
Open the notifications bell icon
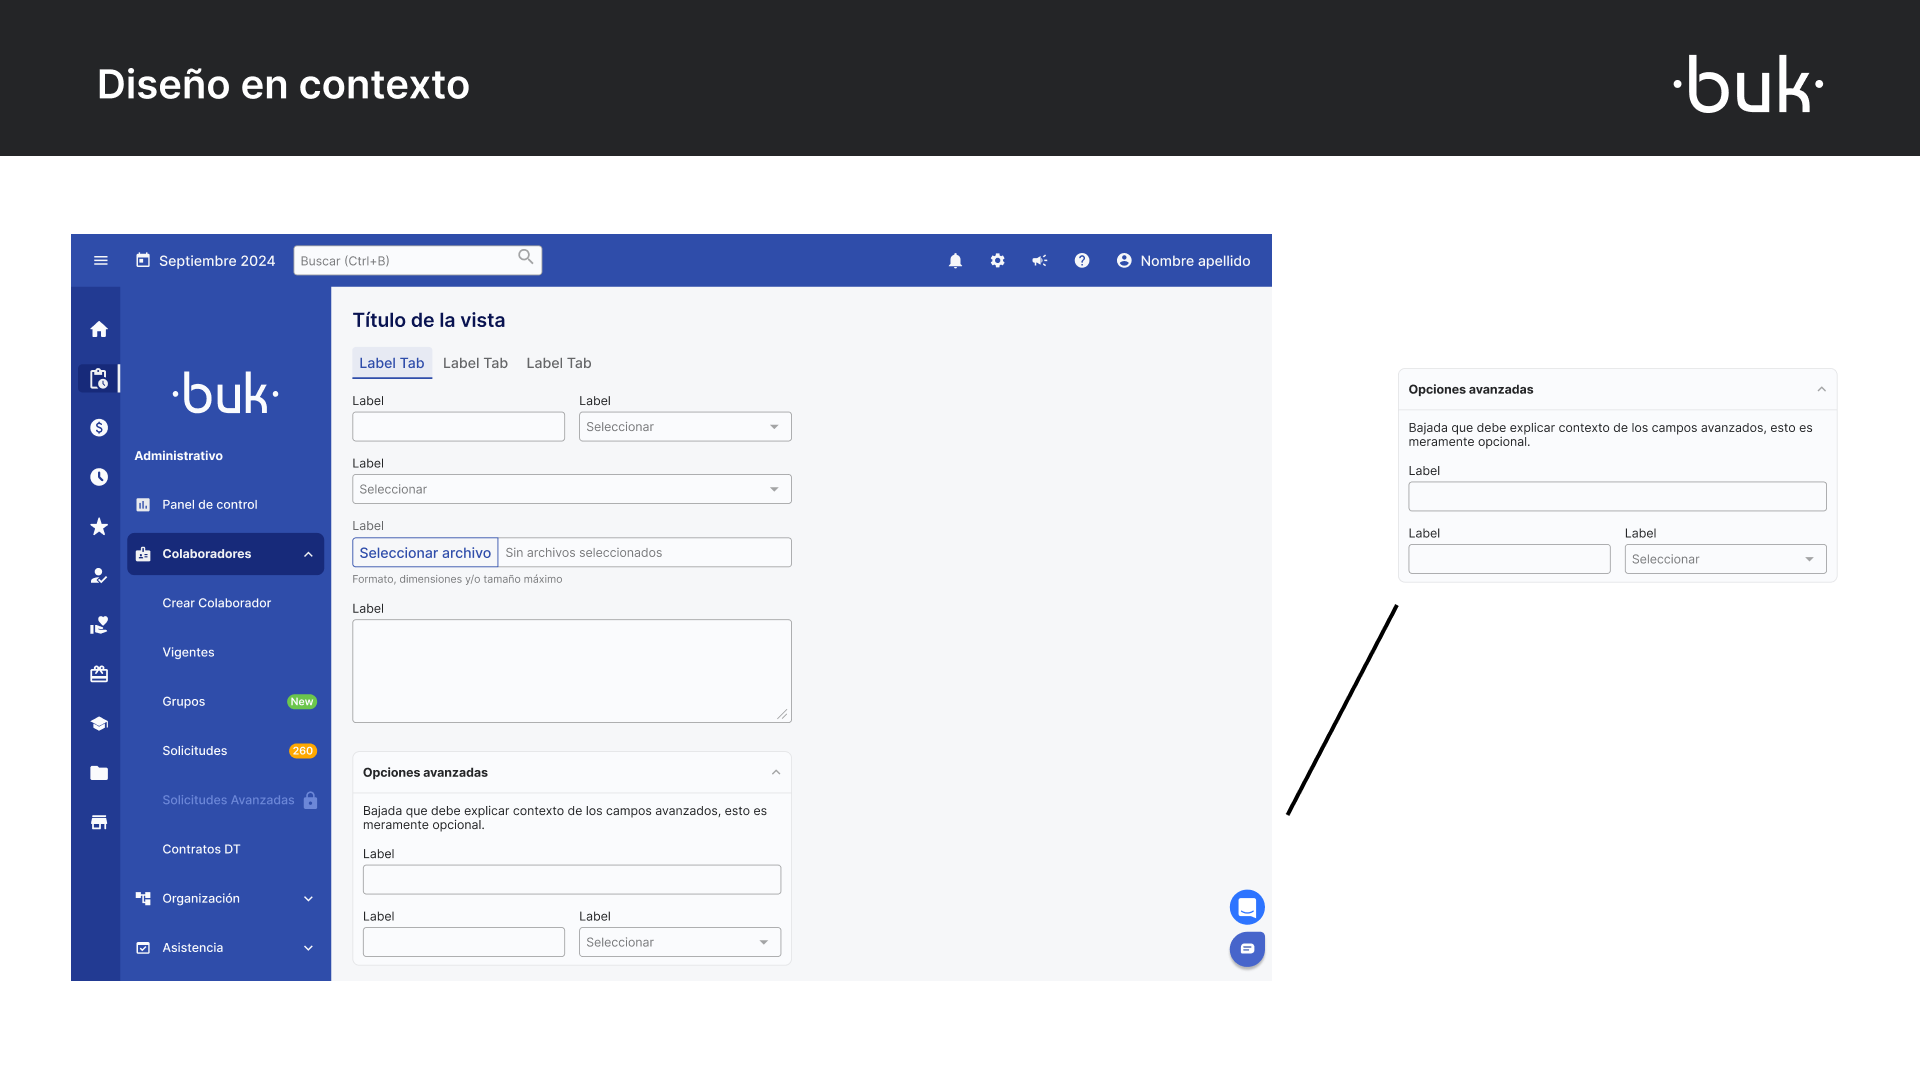(955, 260)
